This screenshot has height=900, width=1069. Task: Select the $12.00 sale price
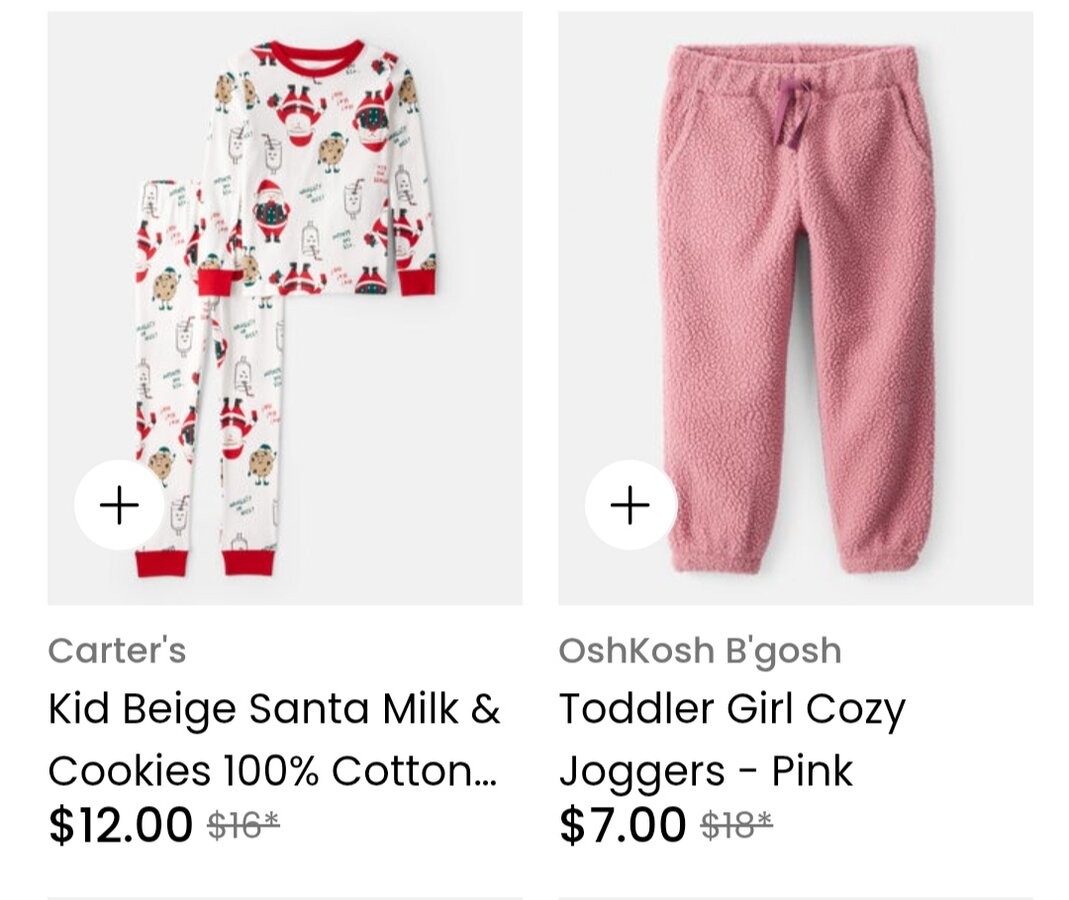[x=120, y=825]
